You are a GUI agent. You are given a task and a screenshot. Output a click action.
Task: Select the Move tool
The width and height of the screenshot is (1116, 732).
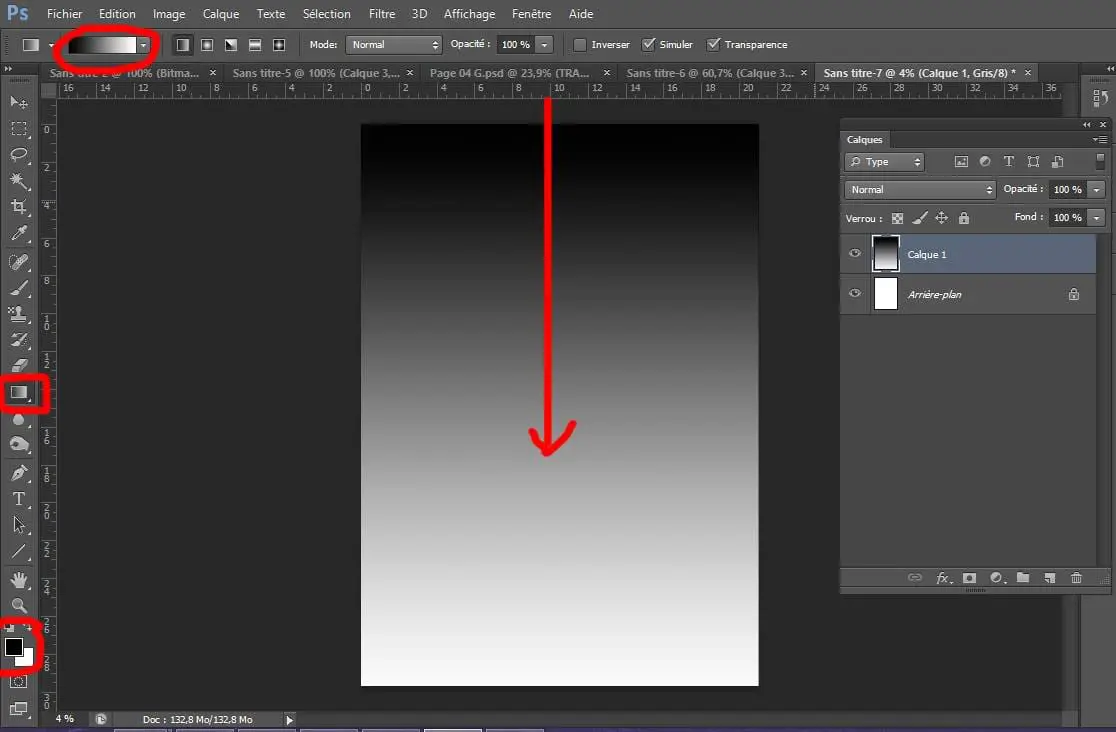19,102
